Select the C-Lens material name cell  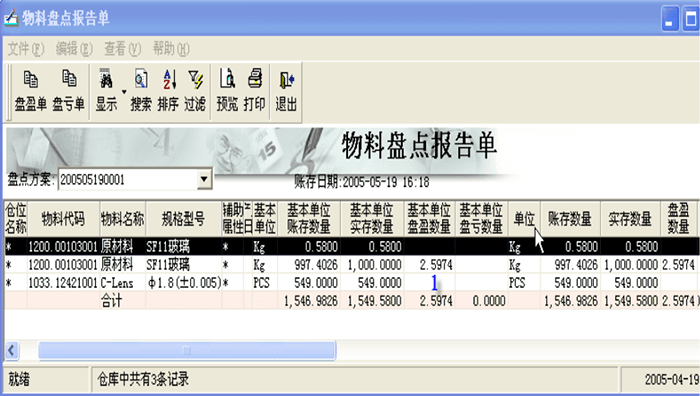pyautogui.click(x=123, y=283)
